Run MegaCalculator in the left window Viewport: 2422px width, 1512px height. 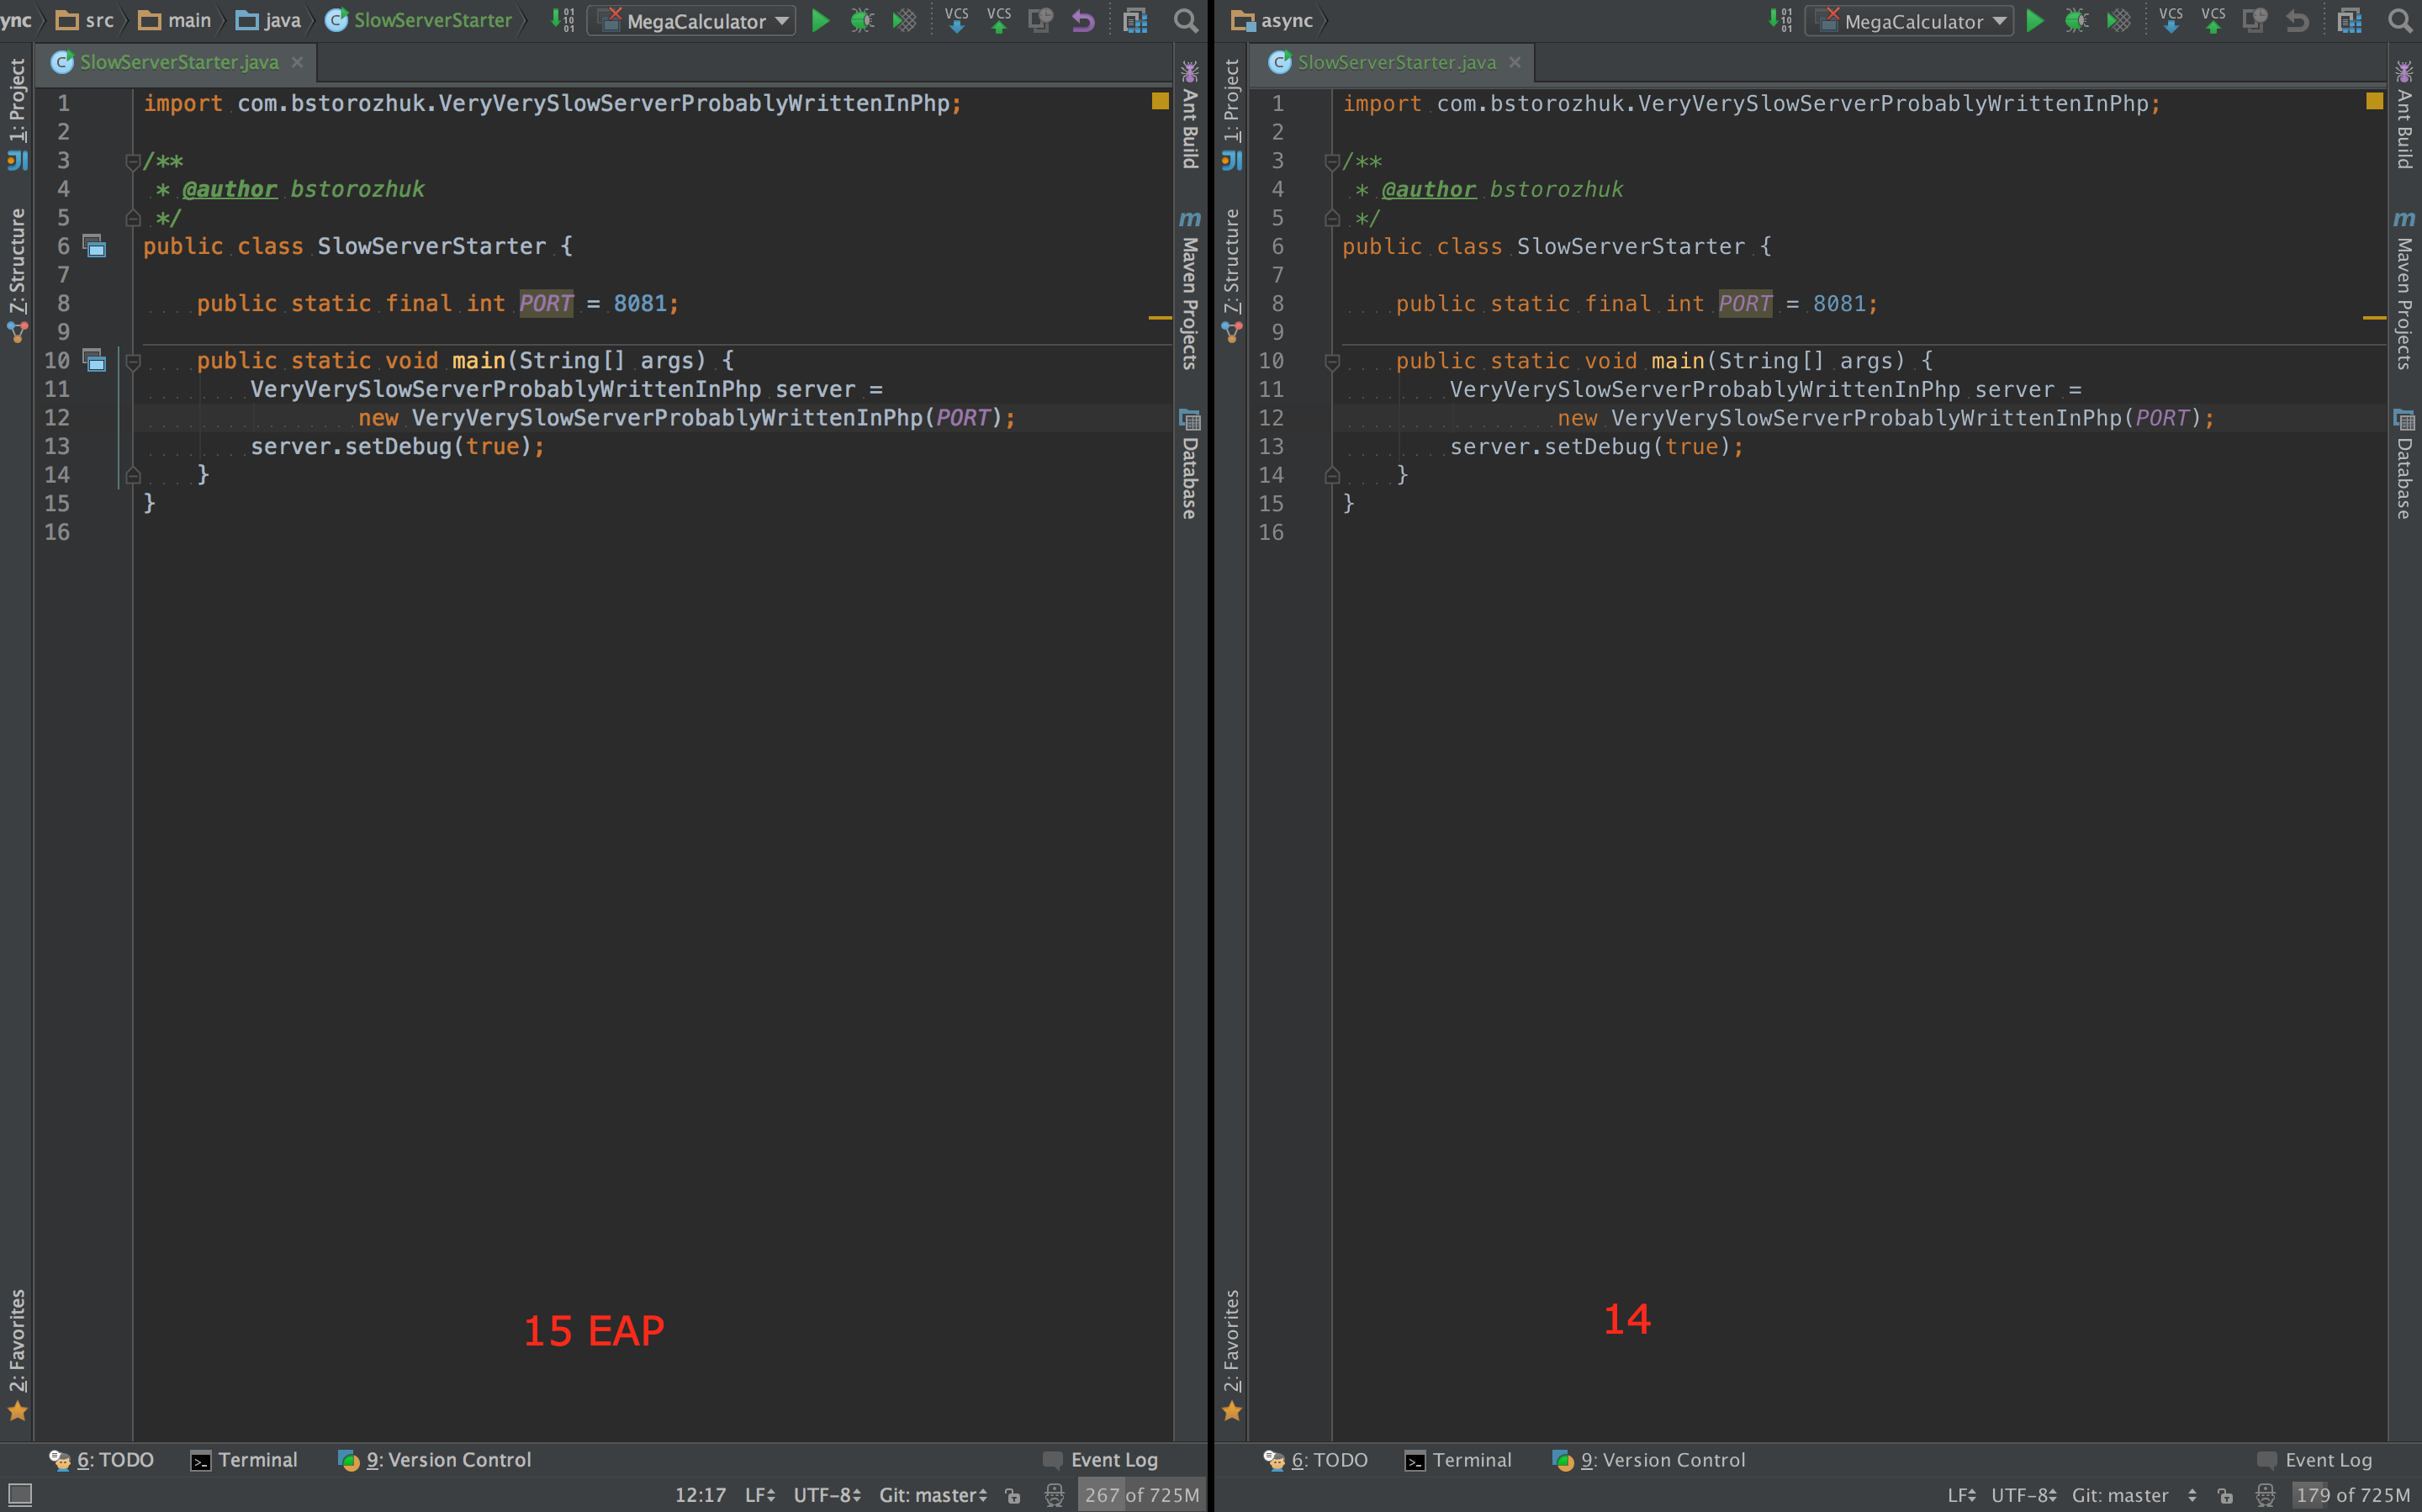tap(820, 20)
